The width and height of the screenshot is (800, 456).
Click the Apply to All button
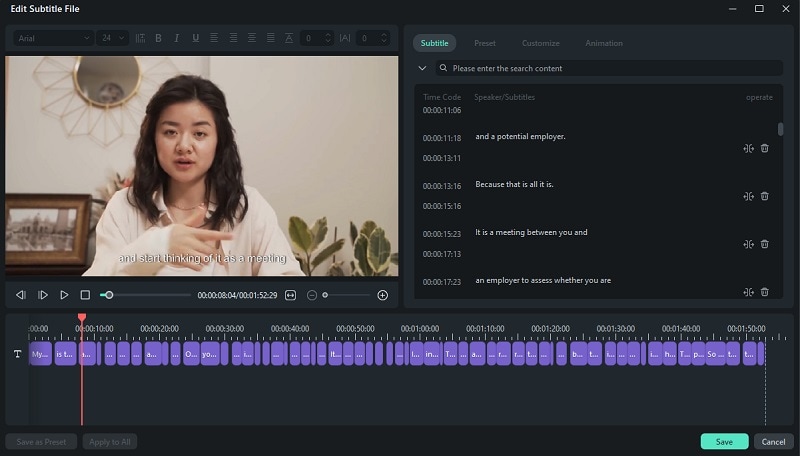(x=110, y=442)
